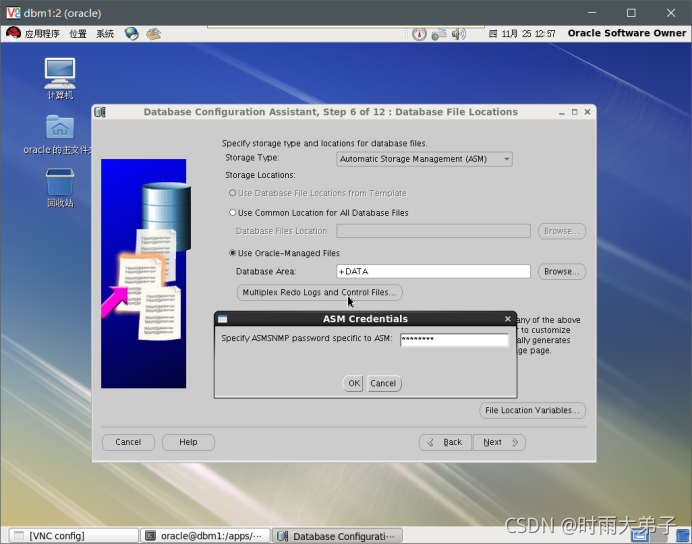692x544 pixels.
Task: Minimize the Database Configuration Assistant window
Action: (561, 113)
